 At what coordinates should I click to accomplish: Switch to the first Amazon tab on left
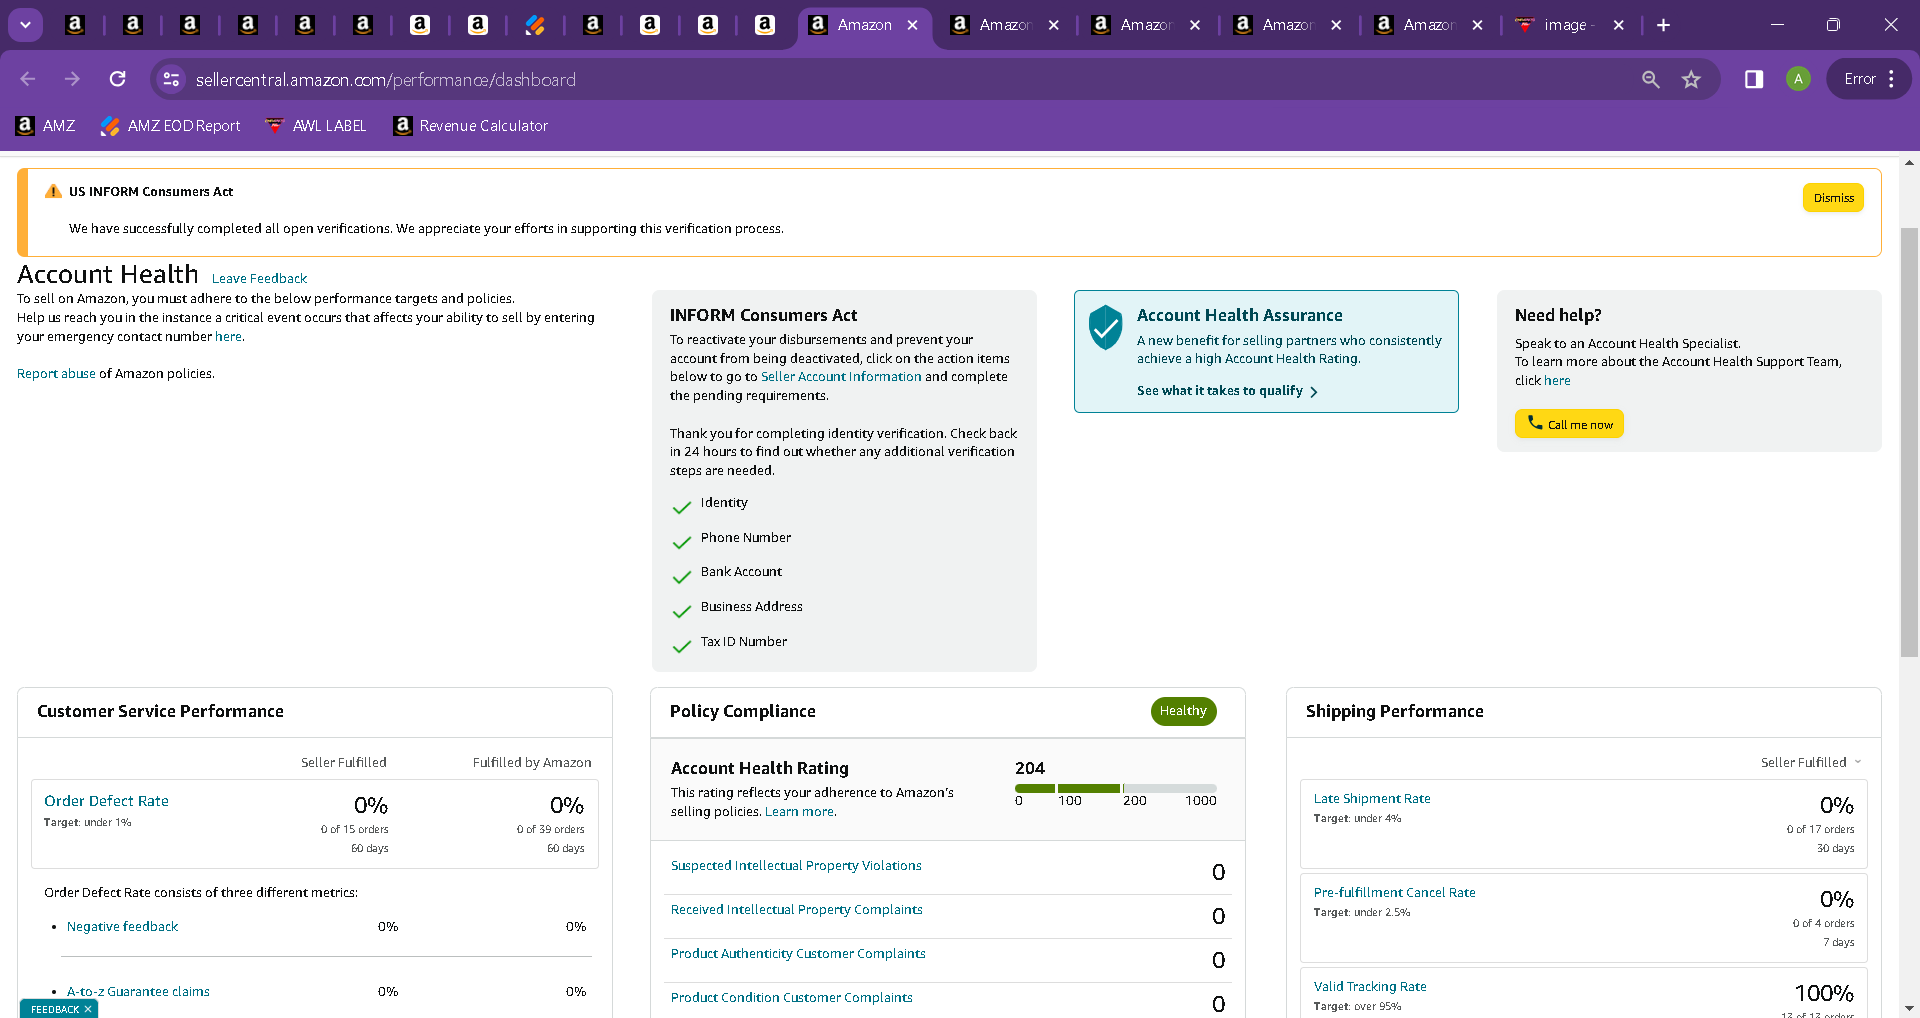75,25
